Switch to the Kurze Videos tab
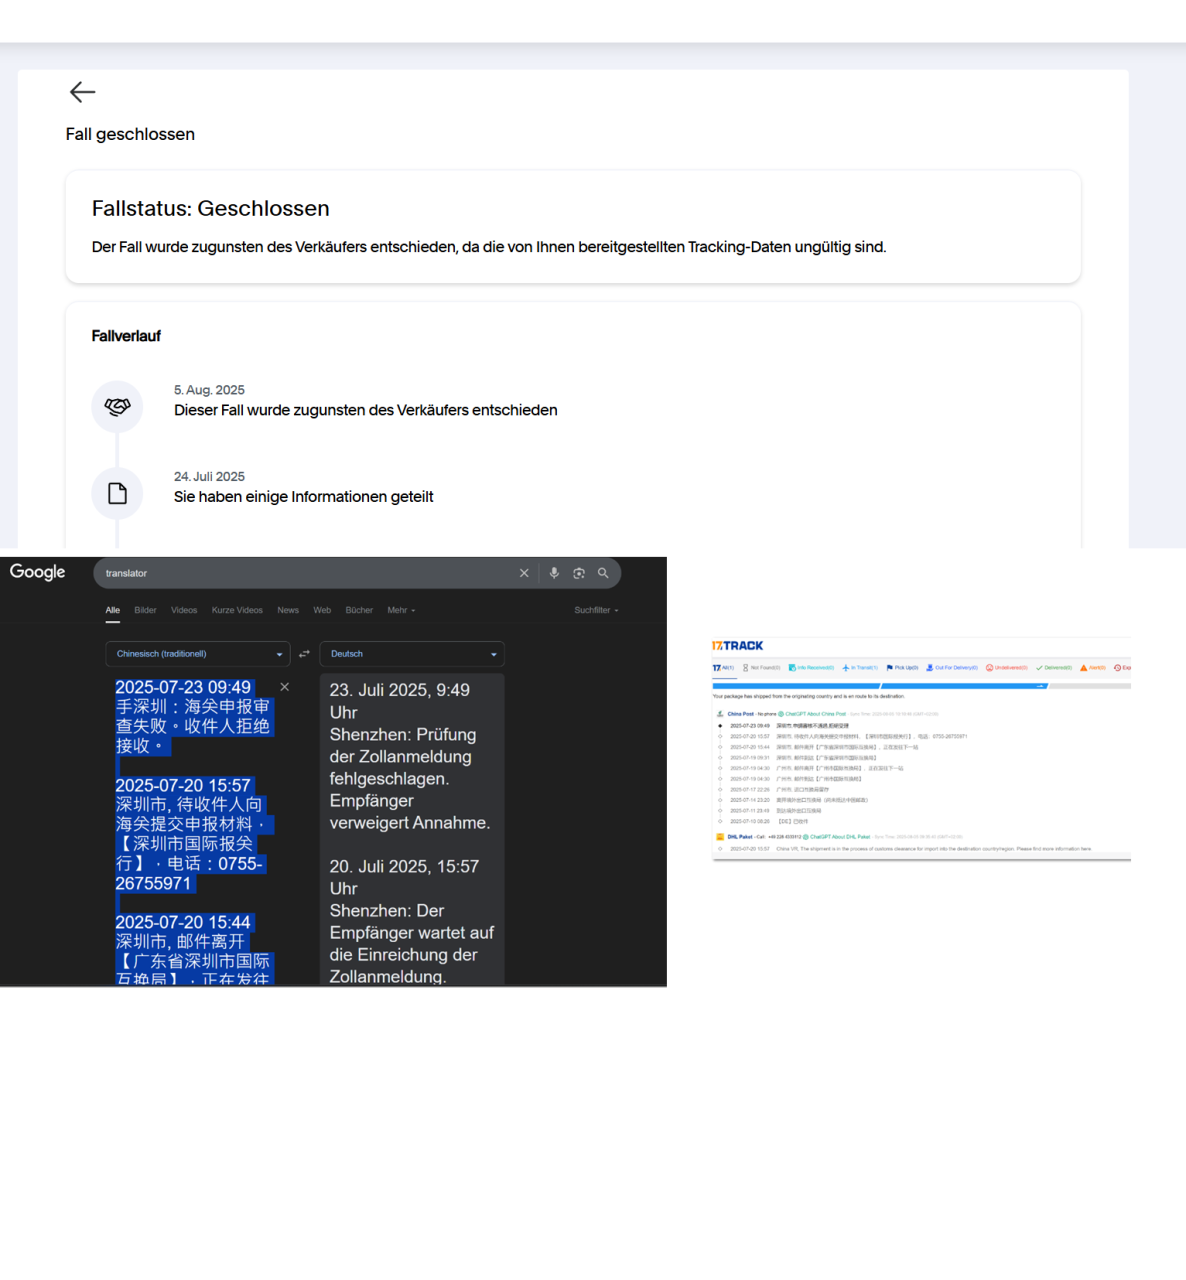Viewport: 1186px width, 1280px height. click(237, 610)
